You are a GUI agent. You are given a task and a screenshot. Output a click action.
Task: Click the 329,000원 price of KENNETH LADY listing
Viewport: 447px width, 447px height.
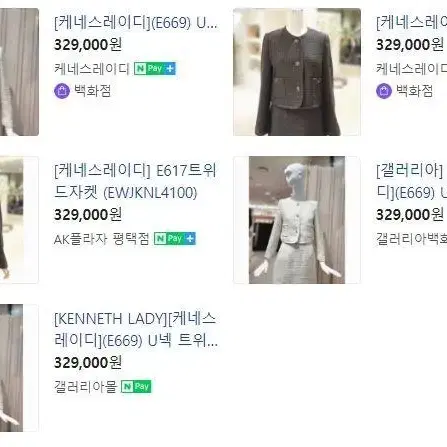(88, 363)
